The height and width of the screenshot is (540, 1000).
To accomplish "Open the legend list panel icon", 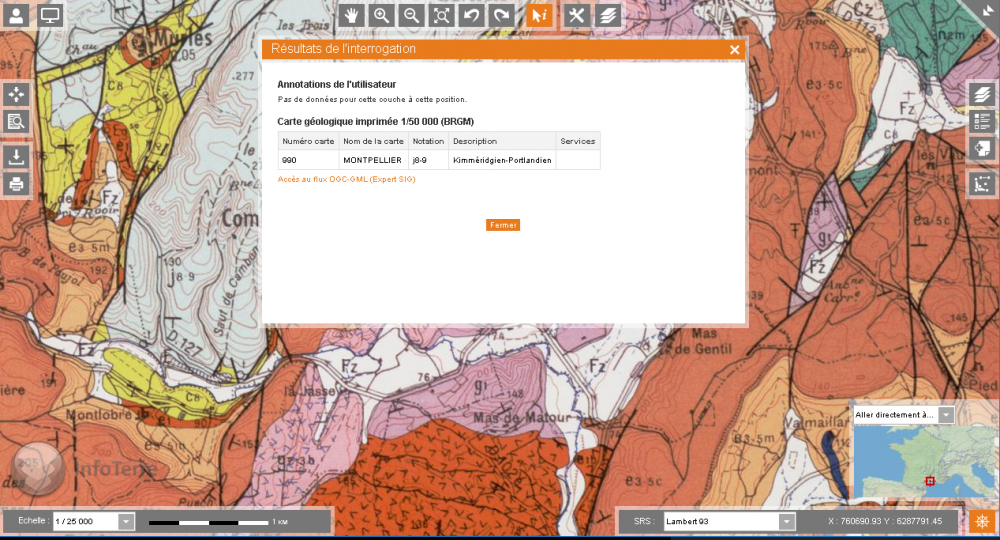I will 981,121.
